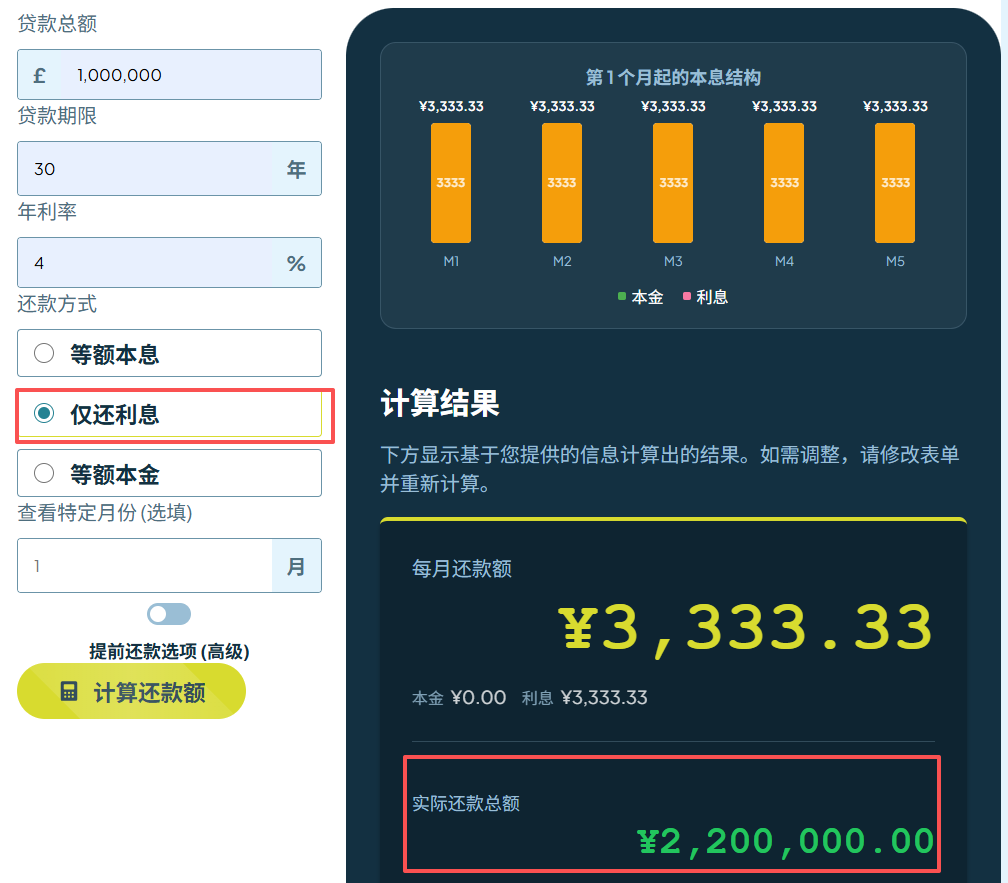
Task: Click the 计算还款额 button
Action: click(x=131, y=690)
